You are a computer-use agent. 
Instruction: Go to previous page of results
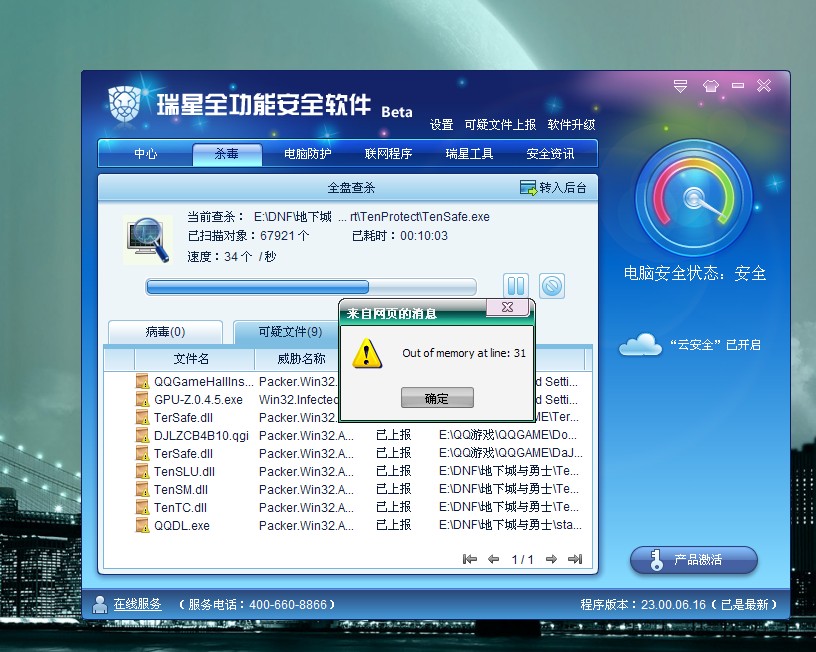(493, 559)
